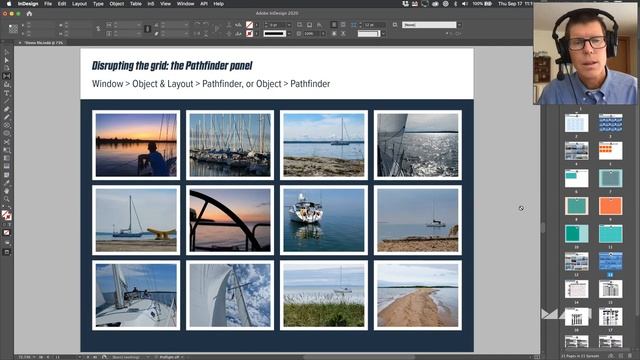Open the fill swatch dropdown arrow
This screenshot has width=640, height=360.
pyautogui.click(x=256, y=25)
